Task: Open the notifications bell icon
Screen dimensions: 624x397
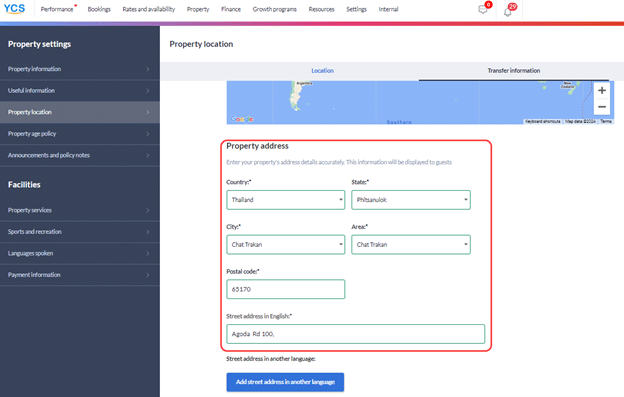Action: (x=508, y=12)
